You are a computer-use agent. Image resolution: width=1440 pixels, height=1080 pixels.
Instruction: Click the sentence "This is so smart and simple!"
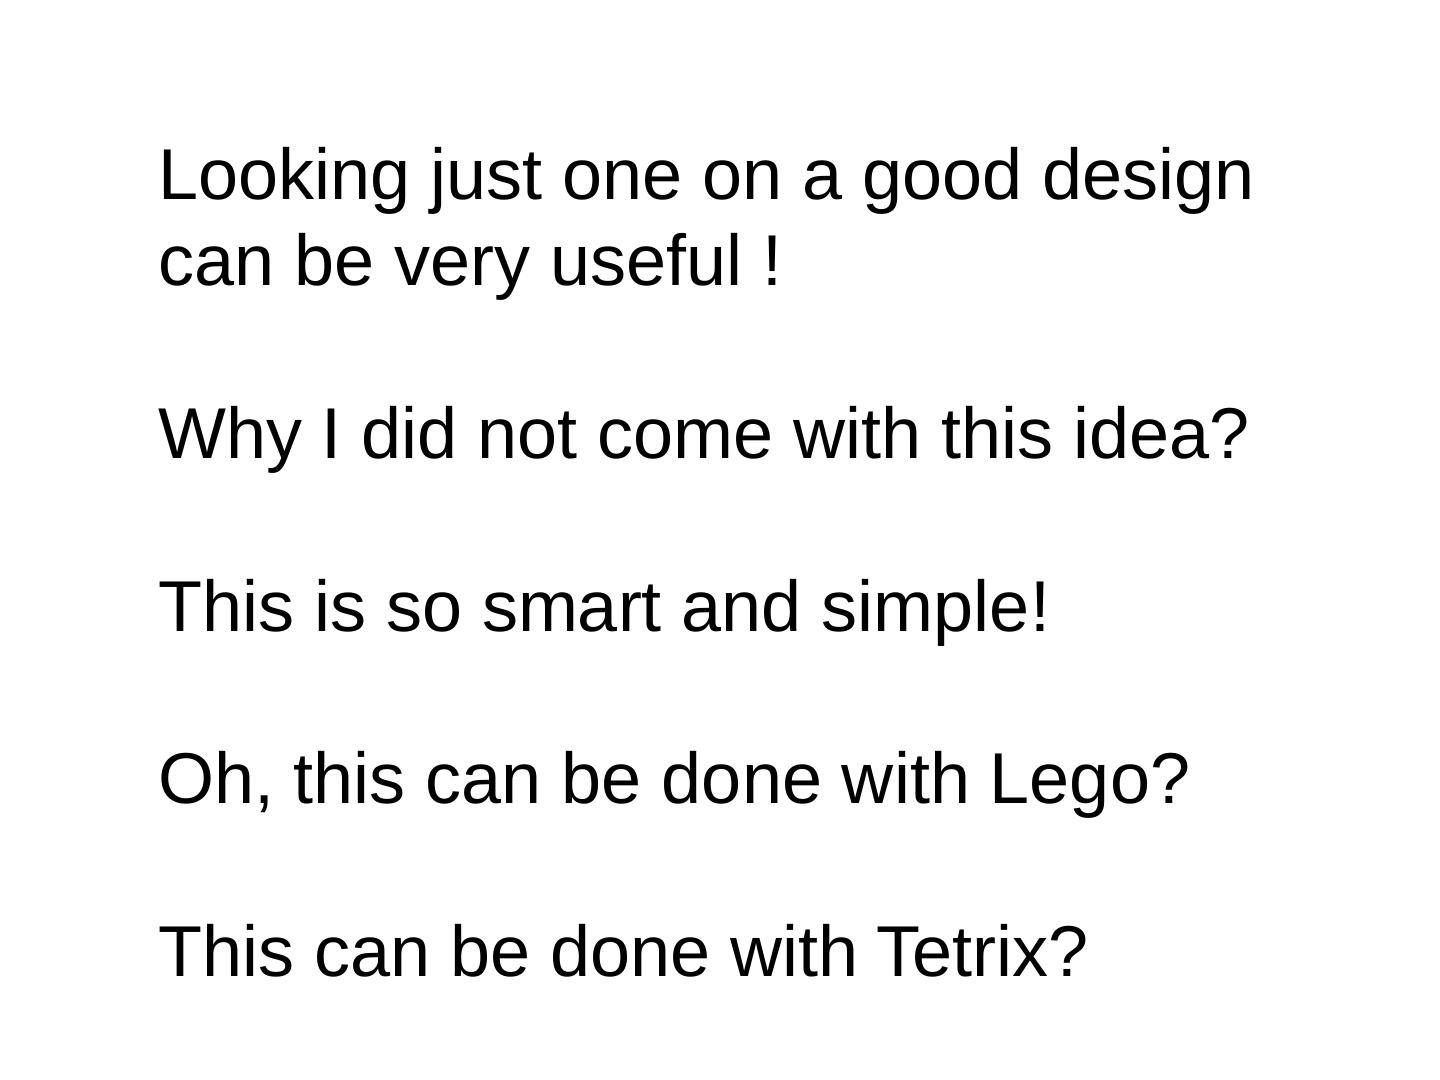coord(604,607)
